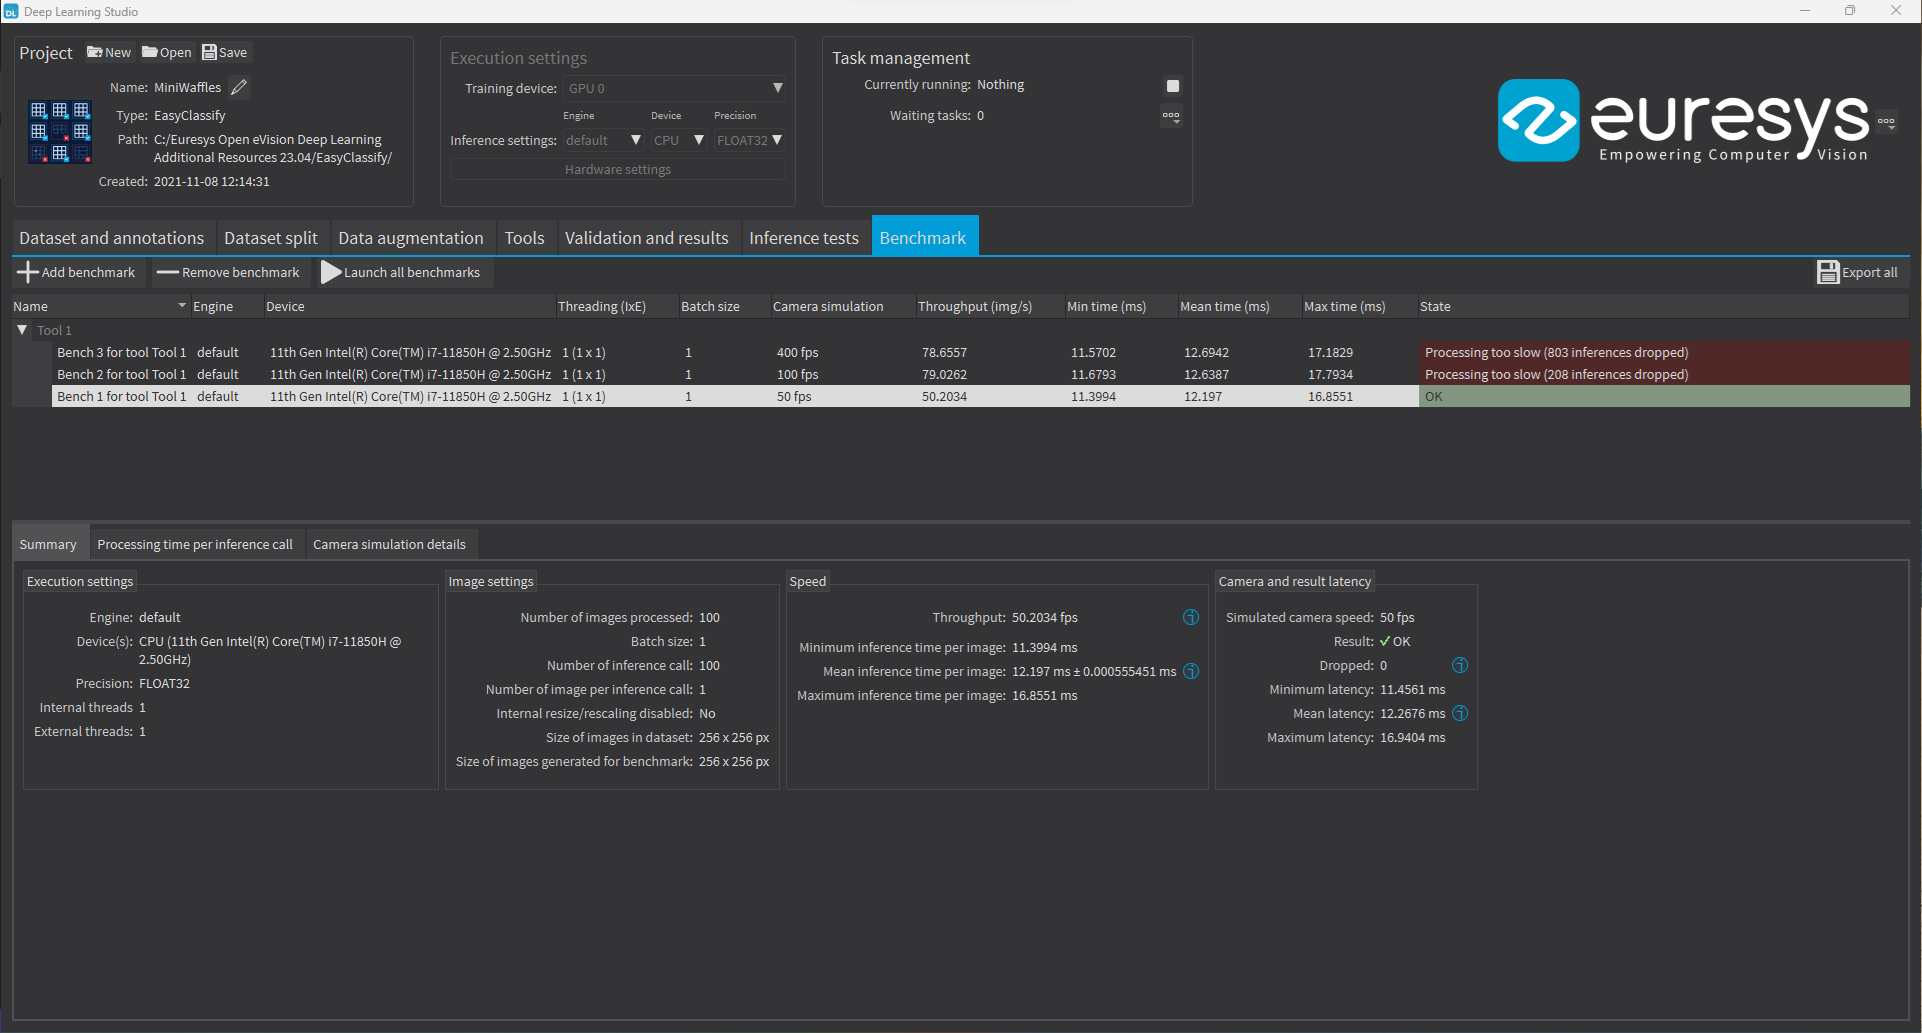Viewport: 1922px width, 1033px height.
Task: Change training device from GPU 0
Action: click(674, 88)
